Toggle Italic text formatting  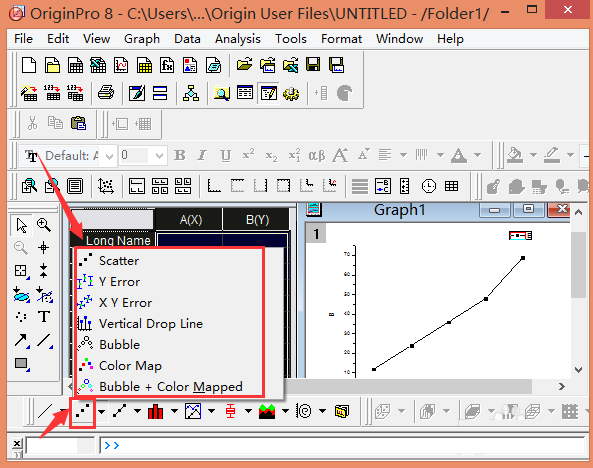[202, 155]
